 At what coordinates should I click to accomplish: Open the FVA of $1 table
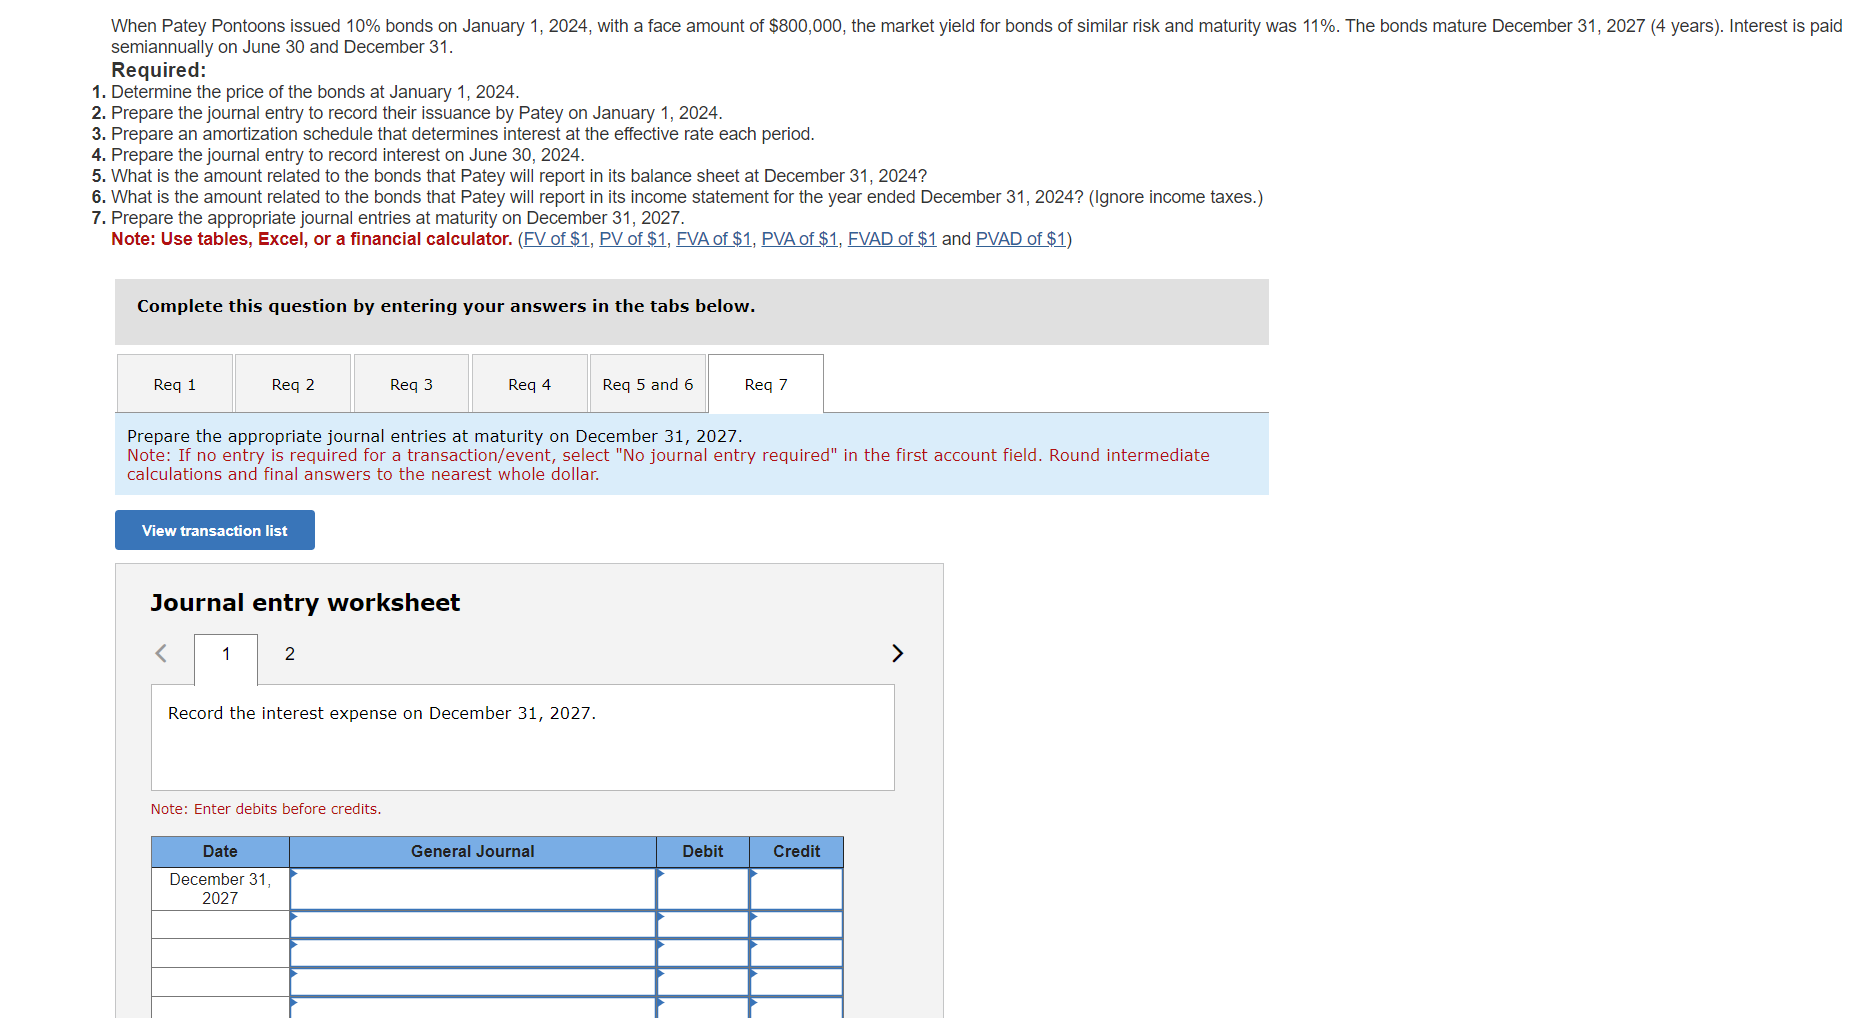click(714, 238)
